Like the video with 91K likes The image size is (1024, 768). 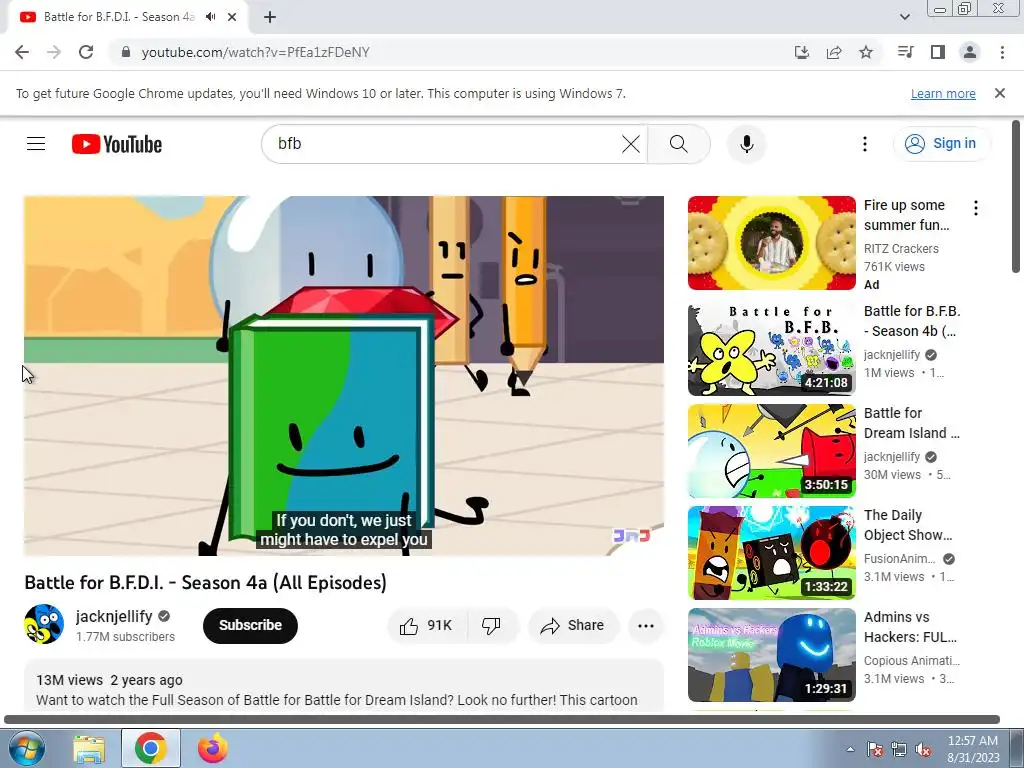coord(428,626)
